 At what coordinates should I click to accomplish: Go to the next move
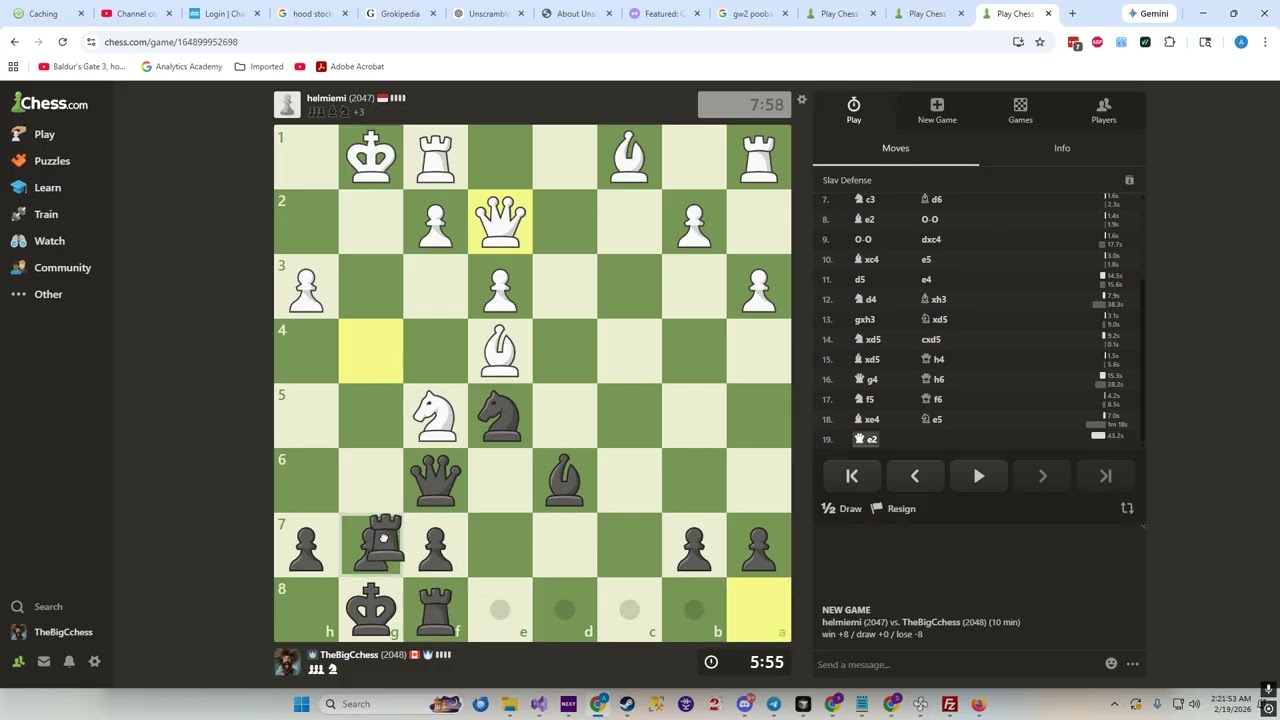[x=1042, y=477]
